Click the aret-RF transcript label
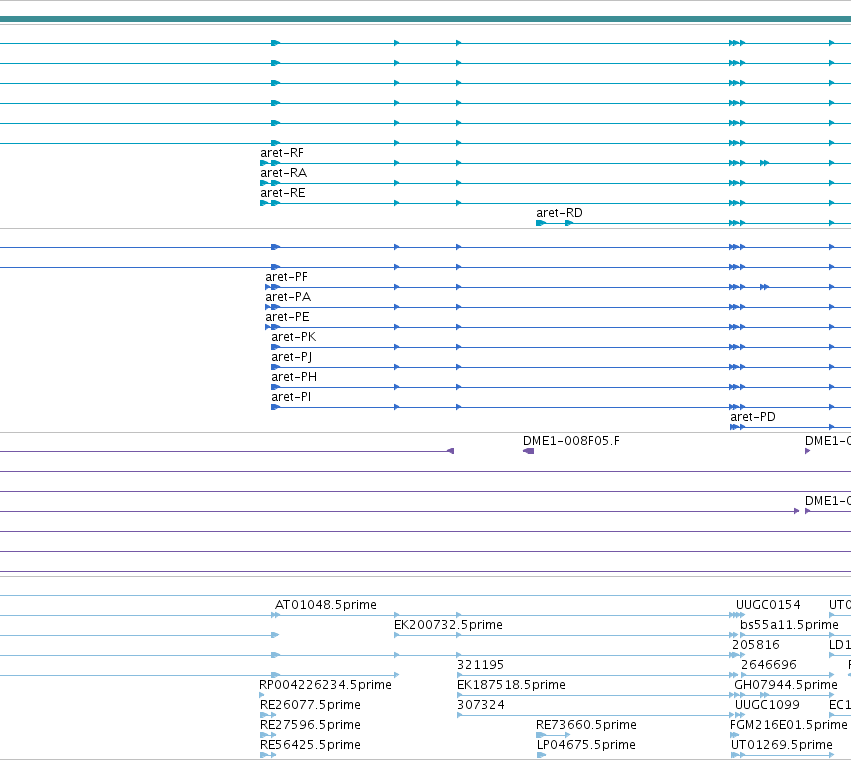Viewport: 851px width, 760px height. (282, 153)
